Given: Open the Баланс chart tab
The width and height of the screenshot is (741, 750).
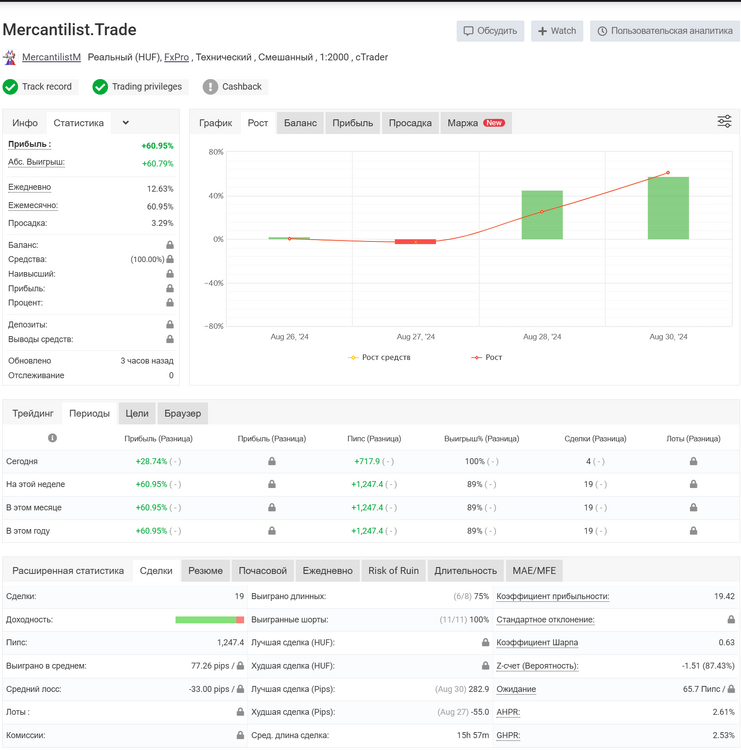Looking at the screenshot, I should [x=300, y=123].
